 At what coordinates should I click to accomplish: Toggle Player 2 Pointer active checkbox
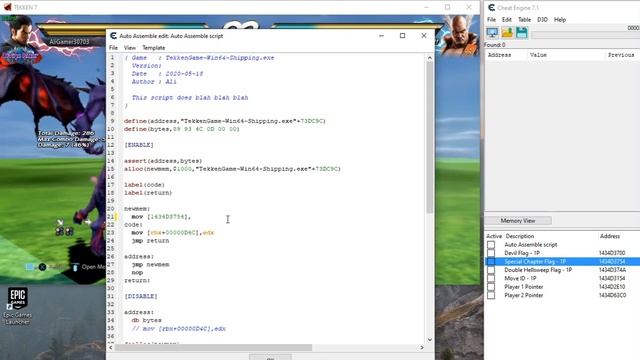coord(491,295)
